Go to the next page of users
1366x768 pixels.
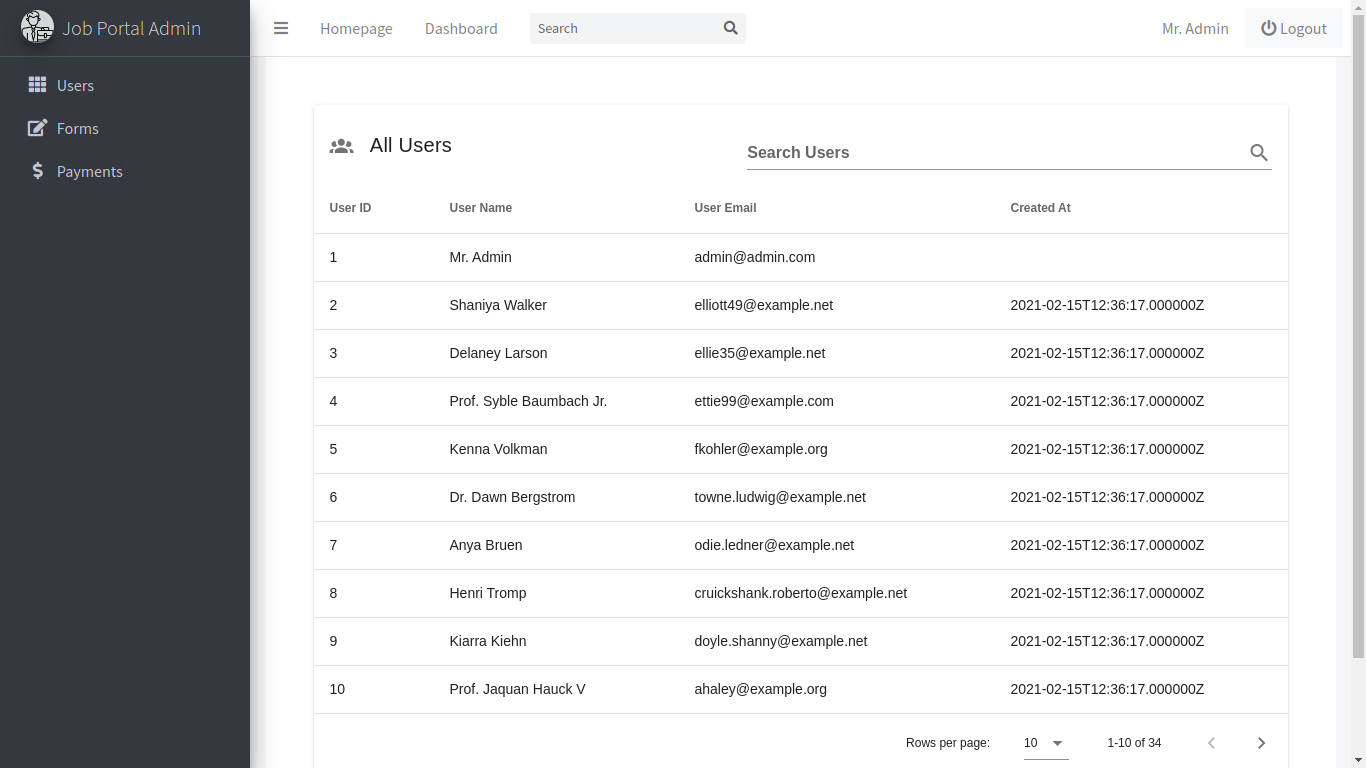(x=1261, y=743)
